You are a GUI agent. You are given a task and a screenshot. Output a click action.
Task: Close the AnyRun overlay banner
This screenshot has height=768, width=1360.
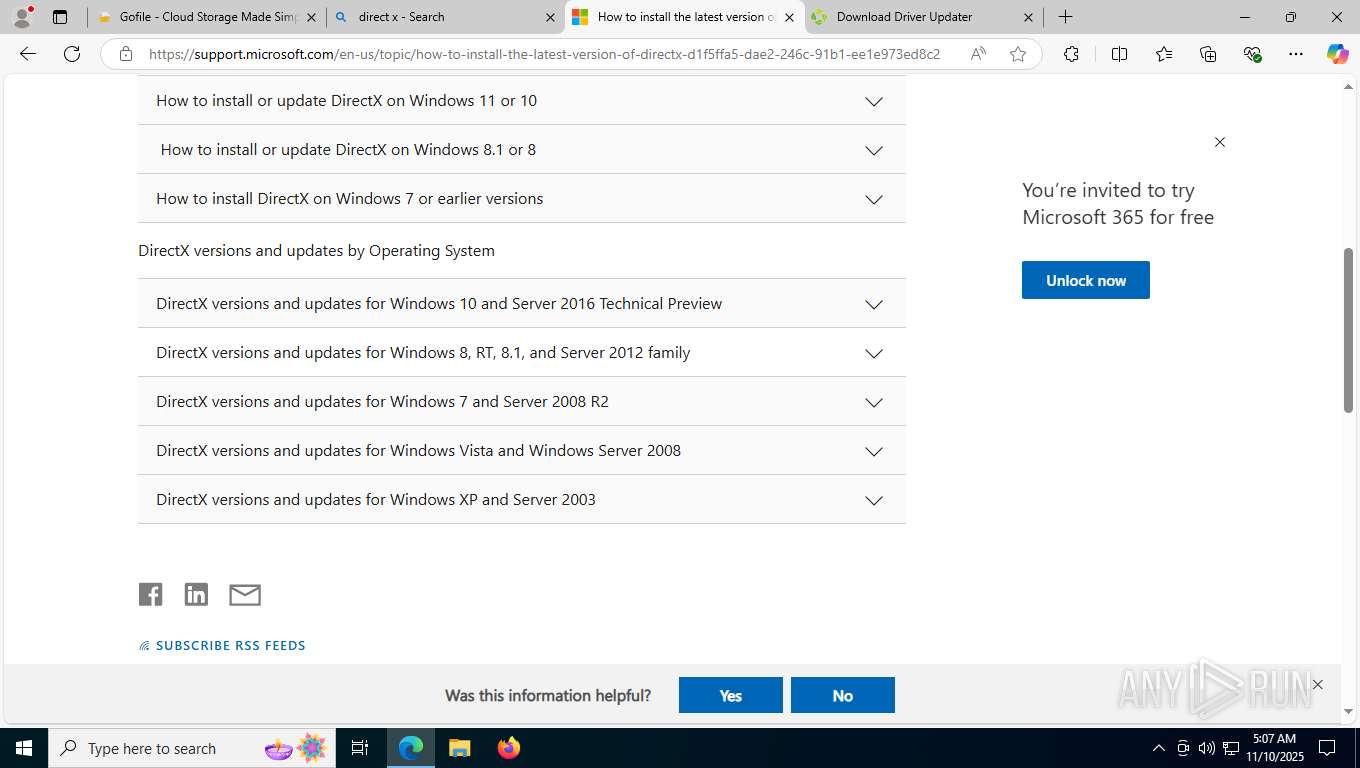pos(1318,685)
